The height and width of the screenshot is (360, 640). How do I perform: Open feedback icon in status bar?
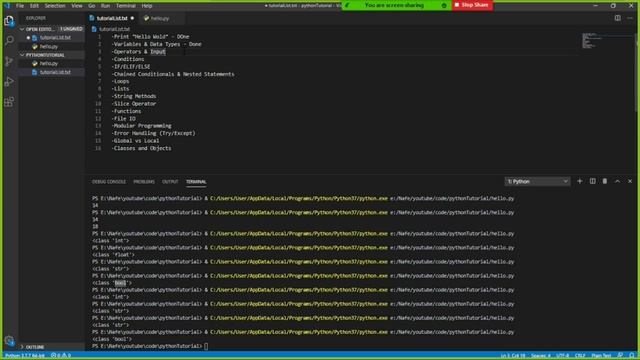click(x=620, y=356)
